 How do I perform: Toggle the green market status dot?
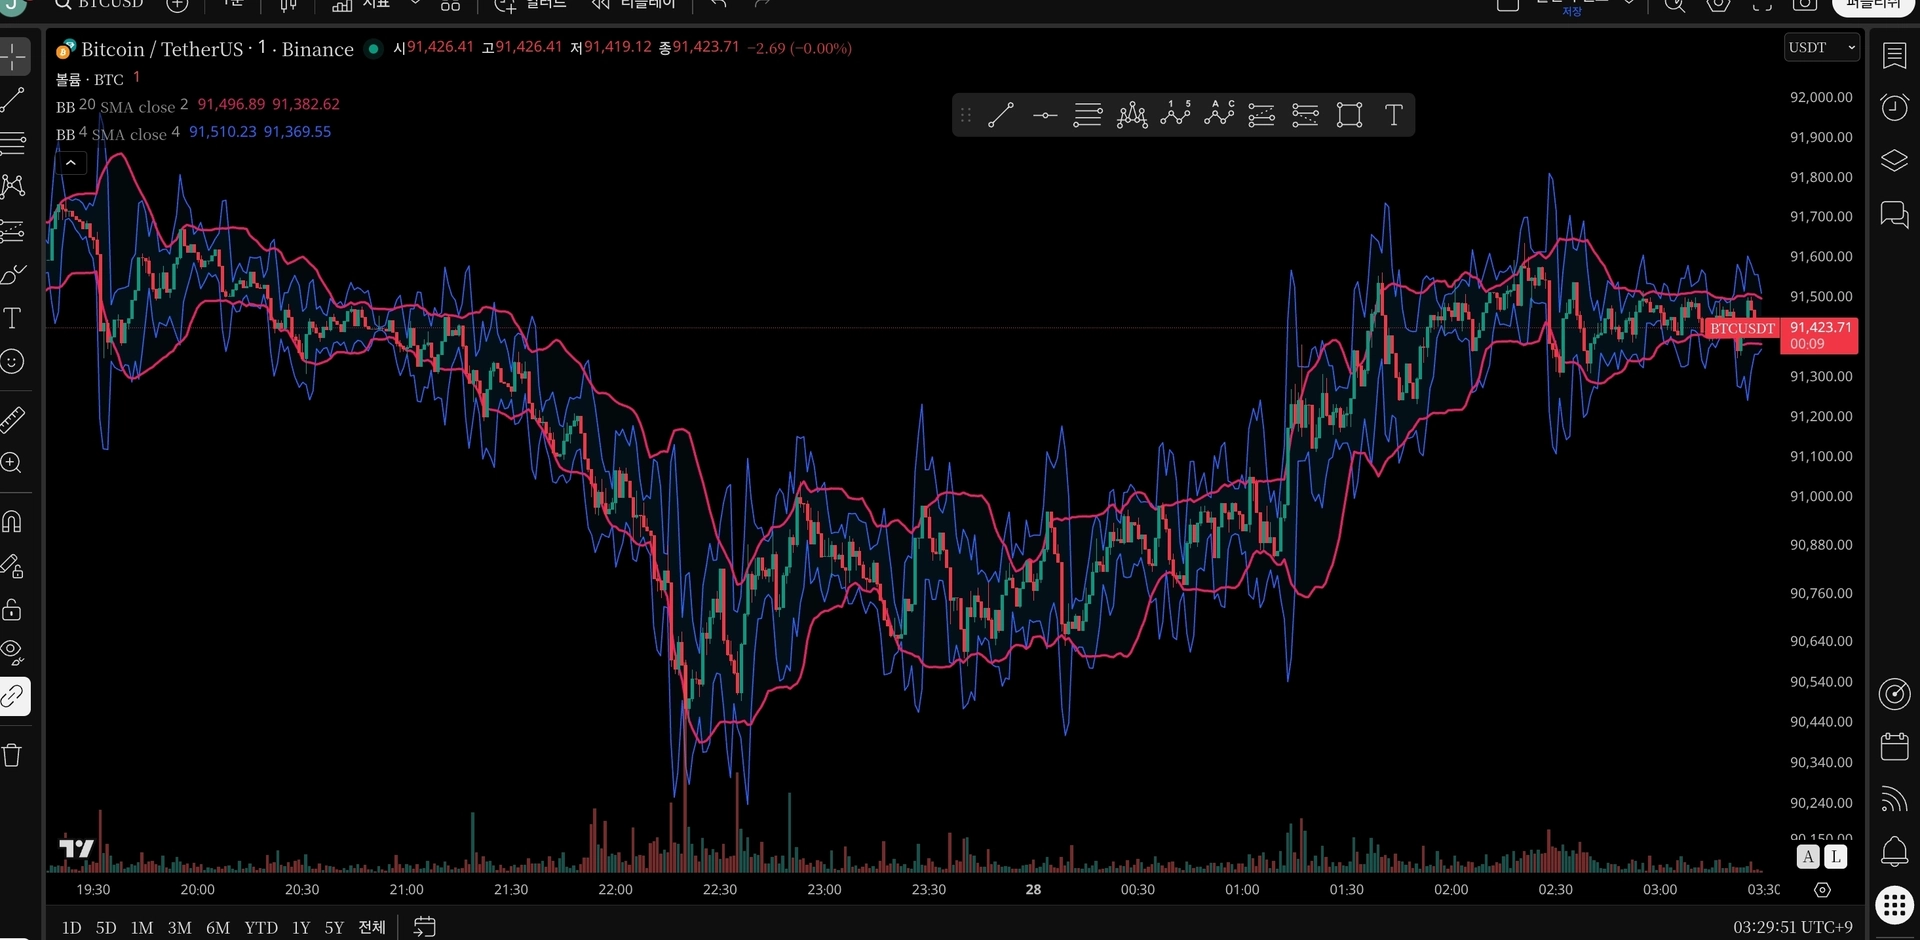[373, 48]
